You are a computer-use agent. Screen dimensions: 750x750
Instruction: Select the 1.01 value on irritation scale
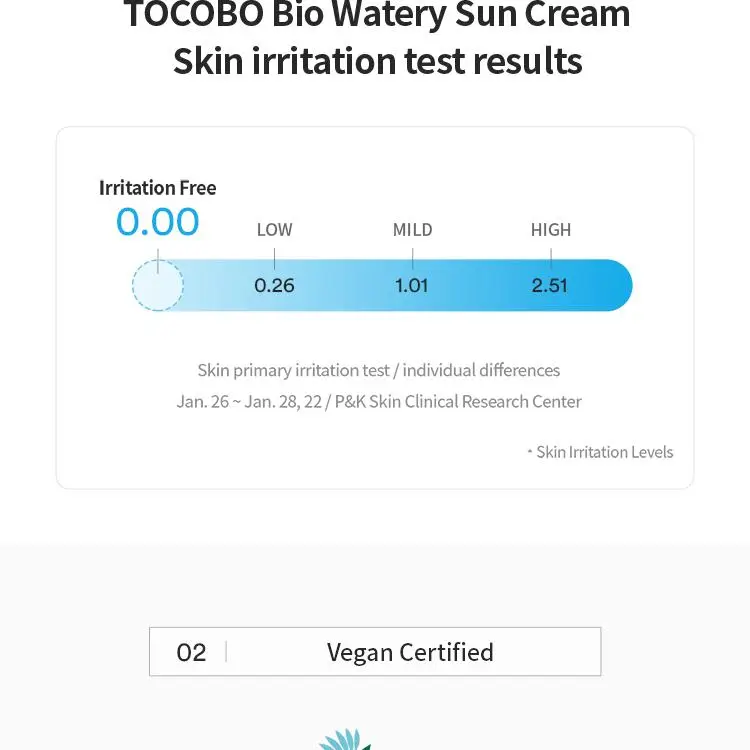(x=411, y=286)
